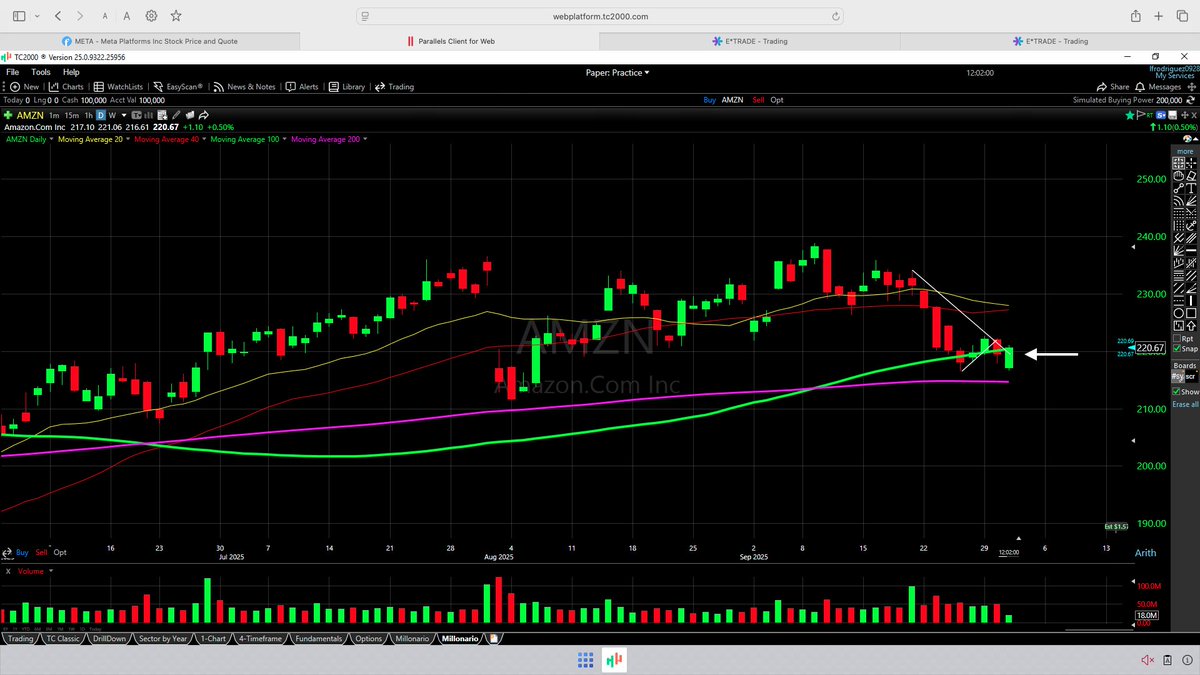Open the File menu

click(x=12, y=72)
